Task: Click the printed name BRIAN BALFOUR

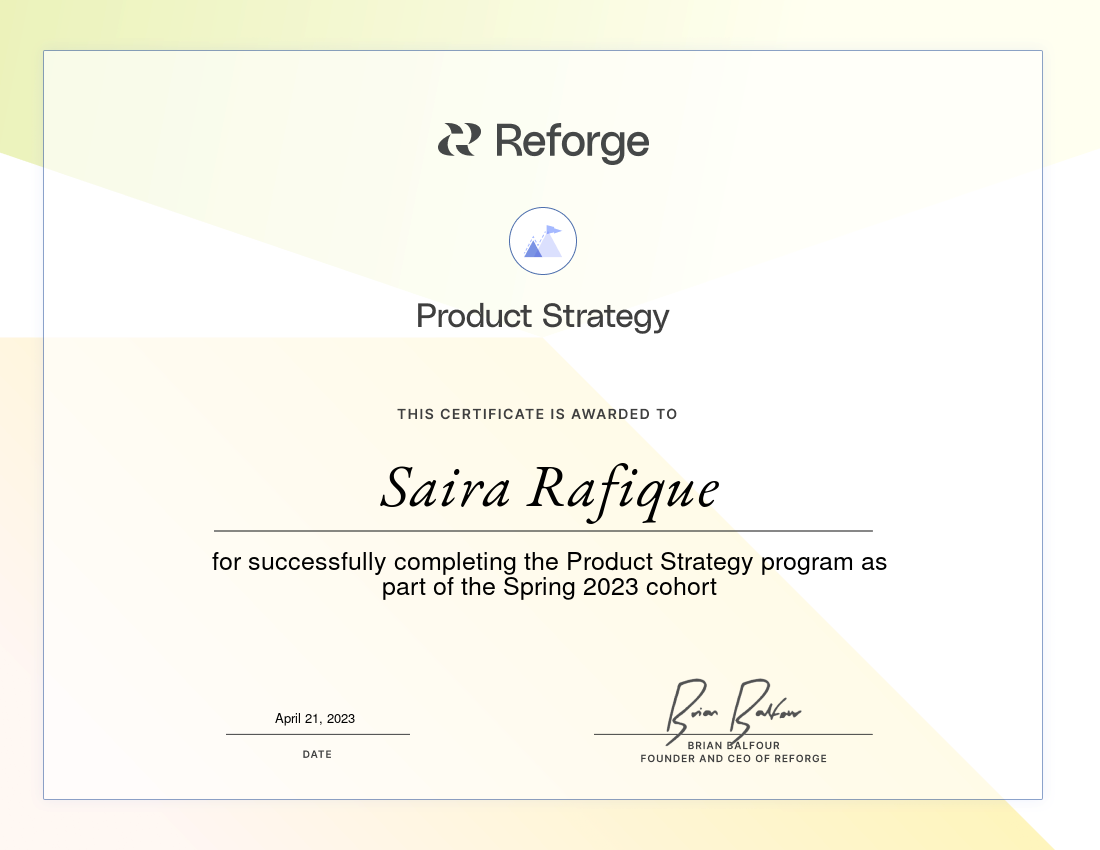Action: tap(733, 746)
